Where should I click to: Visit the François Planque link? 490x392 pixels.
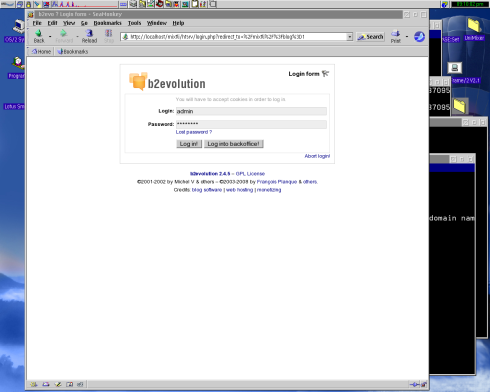coord(277,182)
